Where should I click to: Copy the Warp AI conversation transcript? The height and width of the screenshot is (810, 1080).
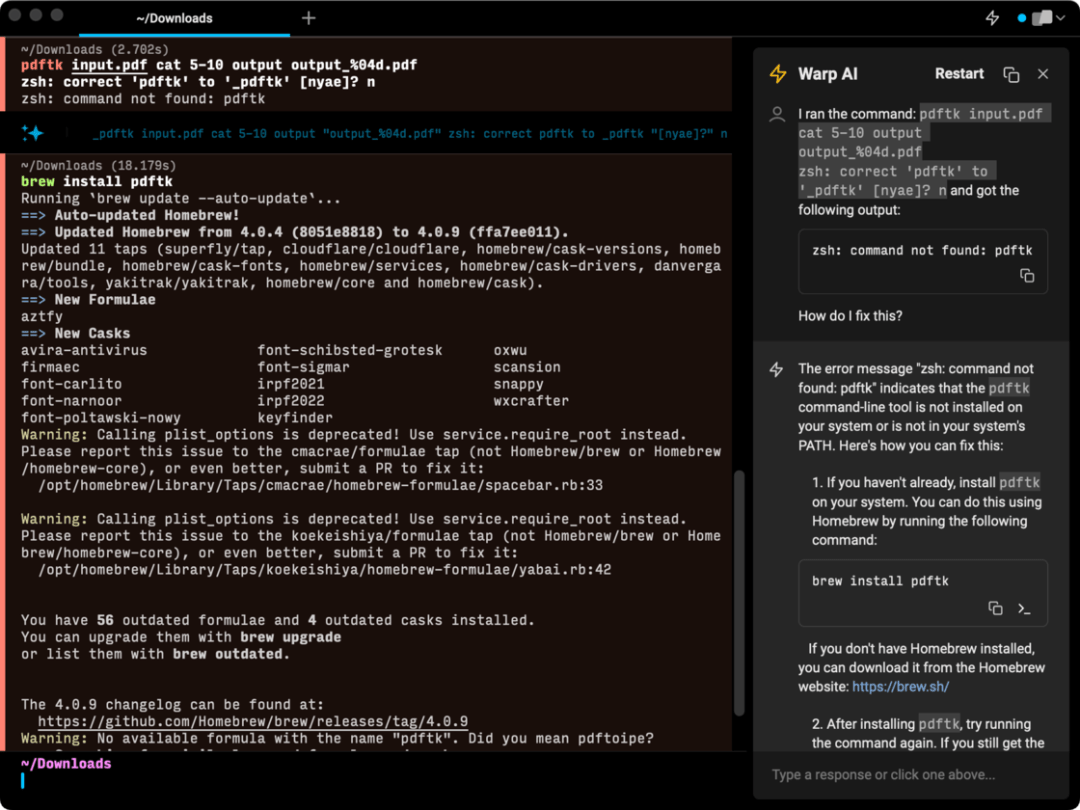click(x=1011, y=74)
